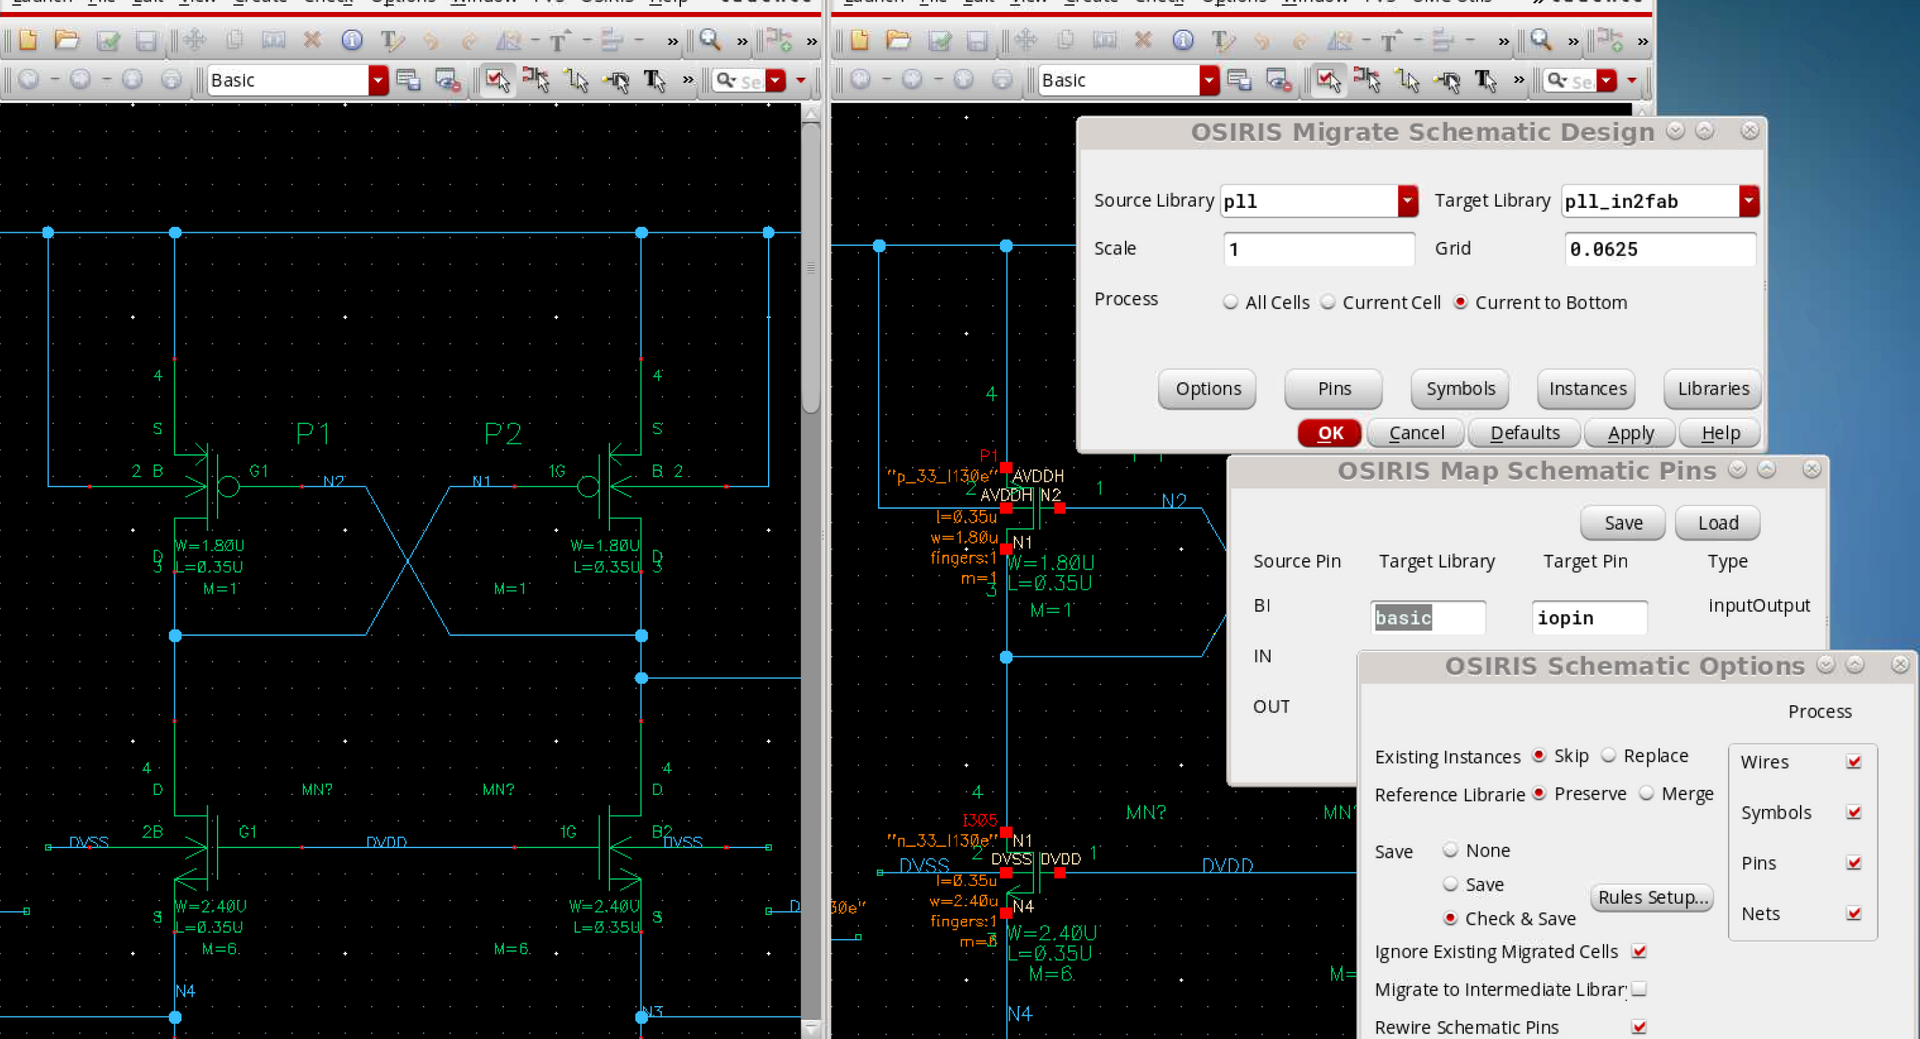Enable Migrate to Intermediate Library checkbox

(1639, 989)
